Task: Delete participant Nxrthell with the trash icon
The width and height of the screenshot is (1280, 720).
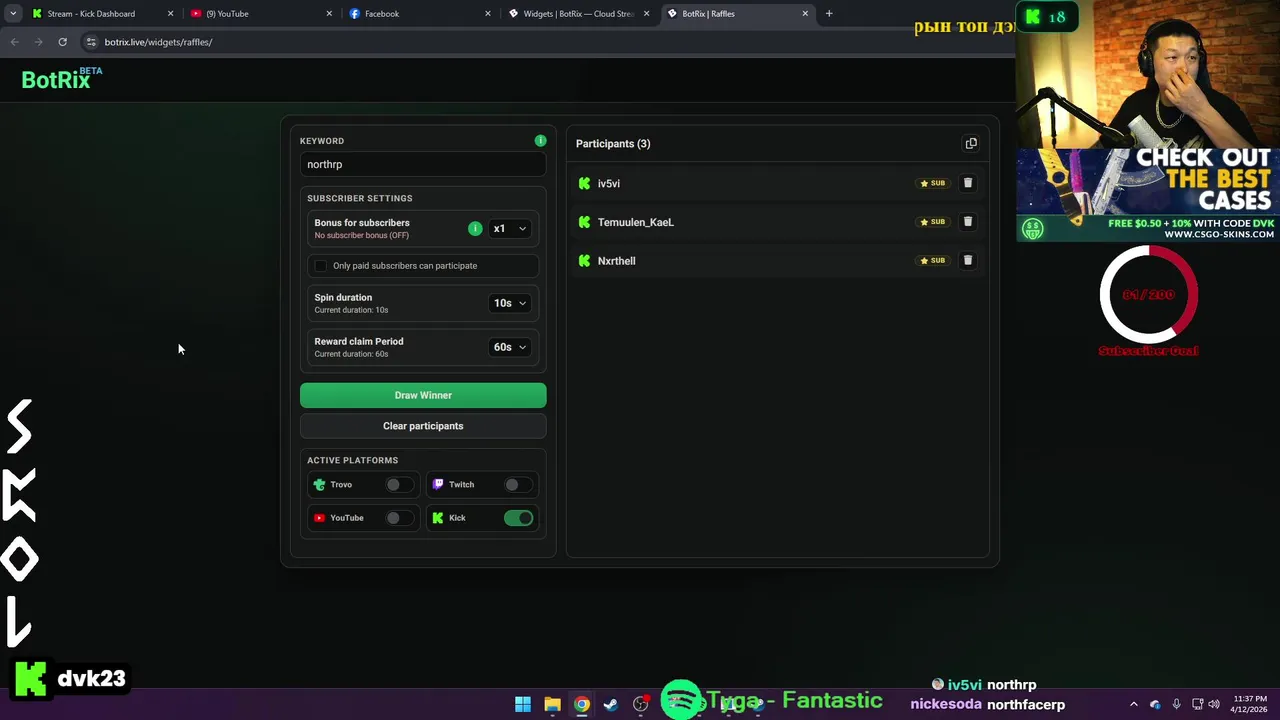Action: click(x=967, y=260)
